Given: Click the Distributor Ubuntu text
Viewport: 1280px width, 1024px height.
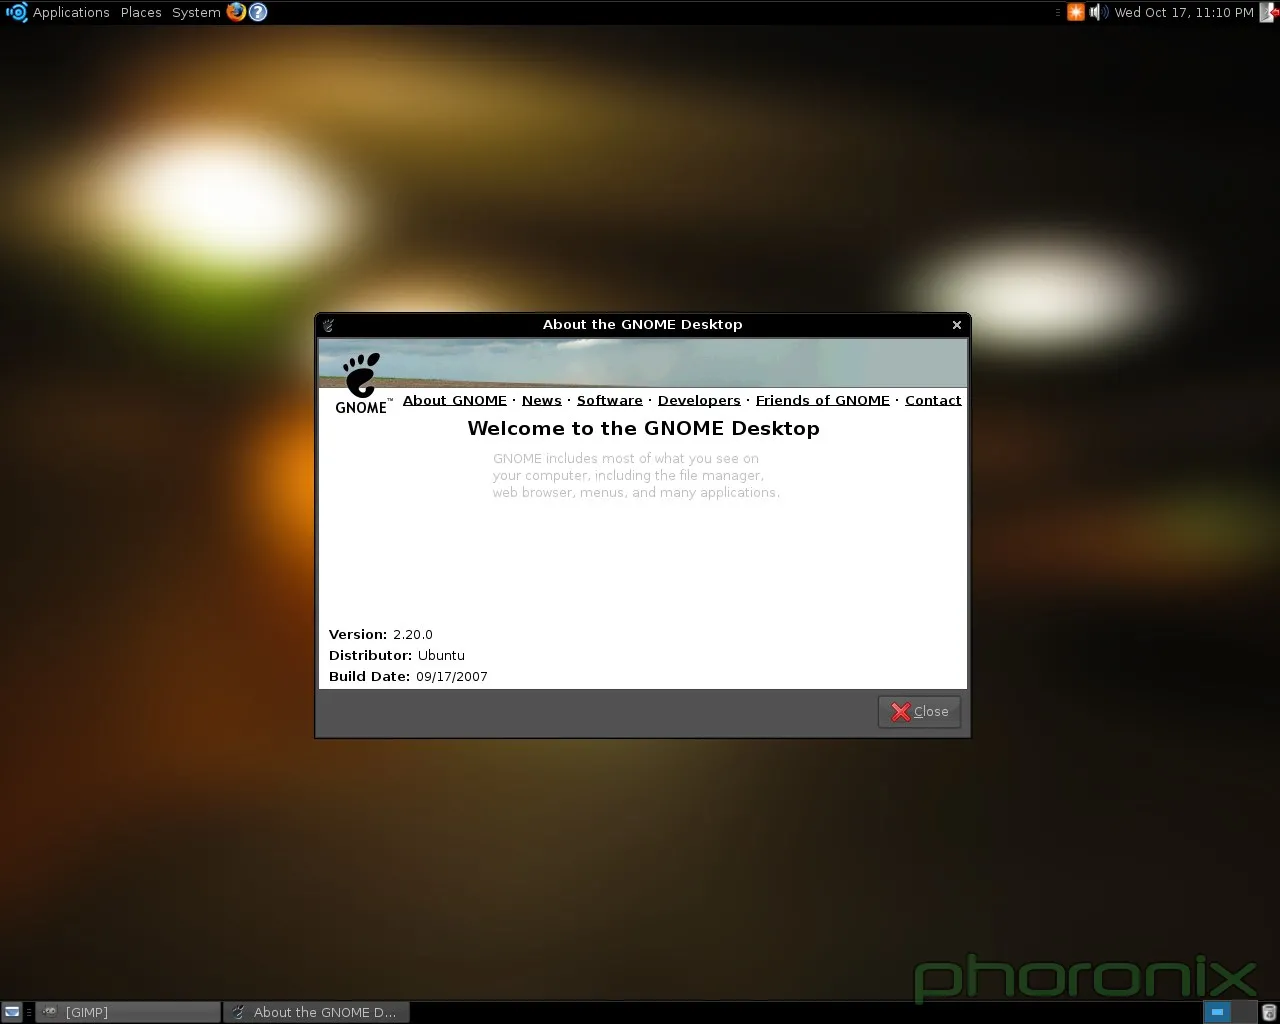Looking at the screenshot, I should (397, 656).
